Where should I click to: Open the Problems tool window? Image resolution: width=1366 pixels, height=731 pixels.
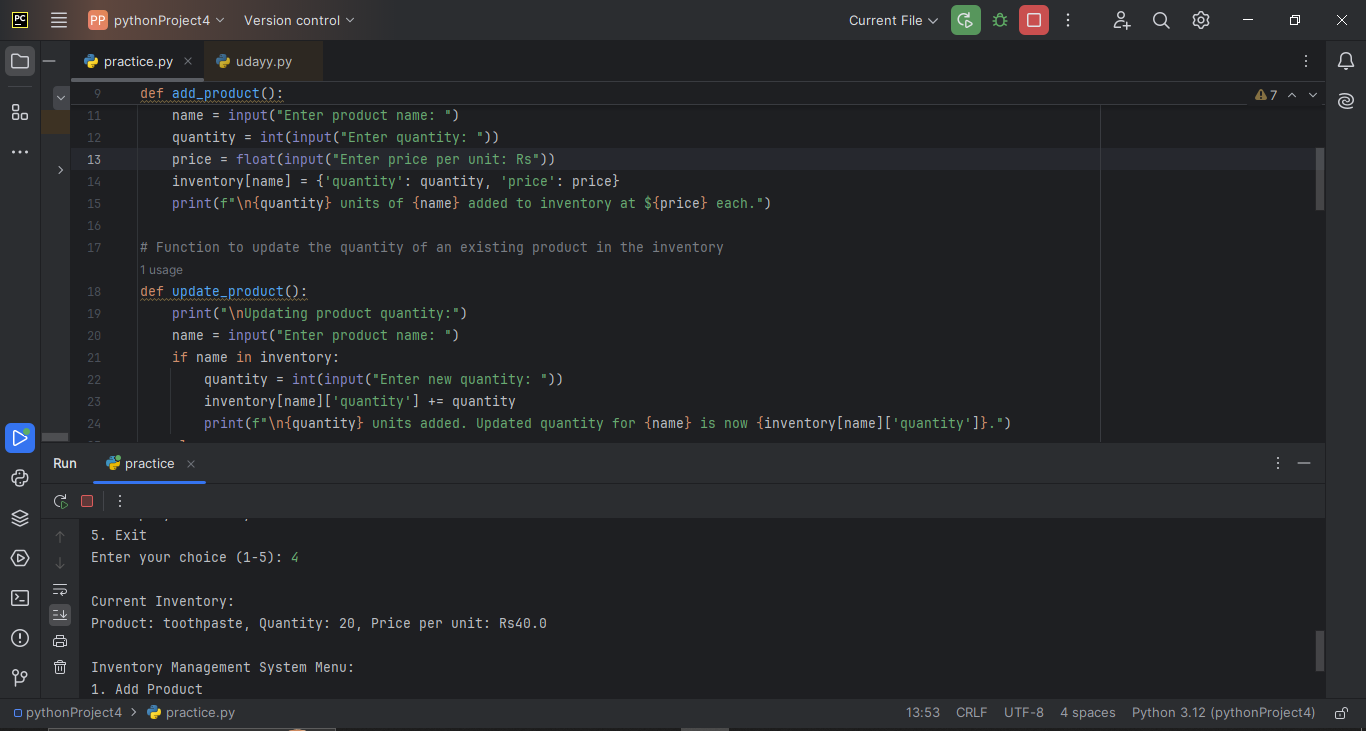20,638
